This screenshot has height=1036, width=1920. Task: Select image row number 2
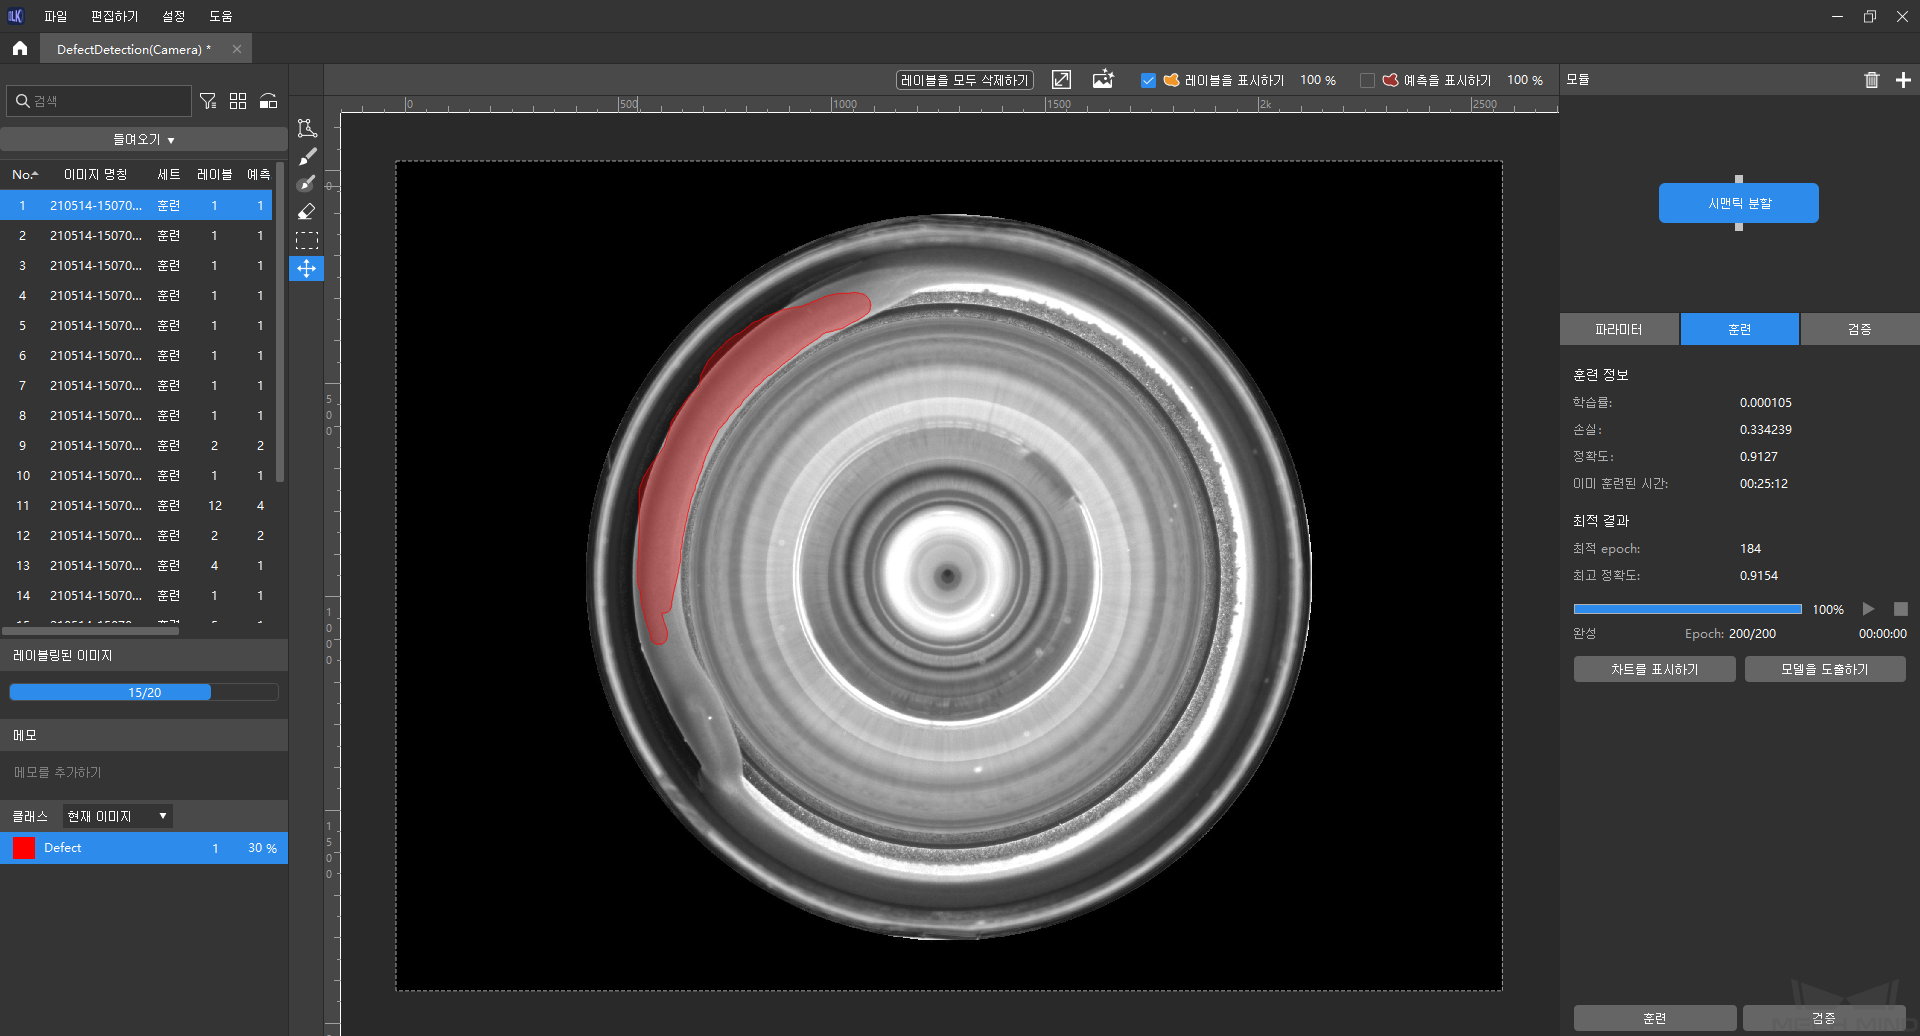[136, 235]
